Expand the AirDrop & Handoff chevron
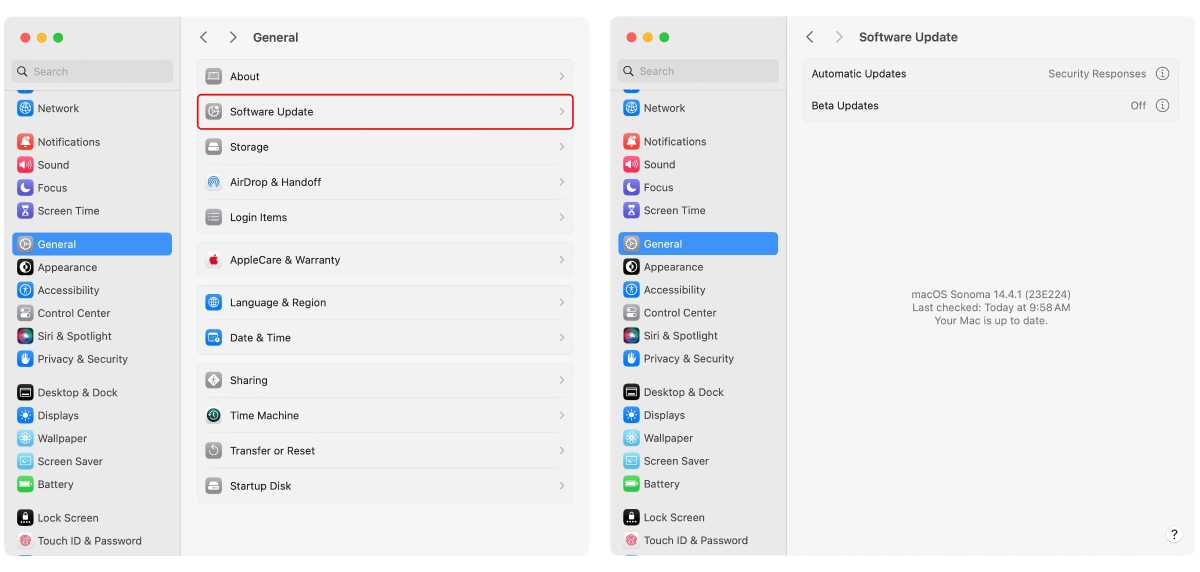 [562, 182]
